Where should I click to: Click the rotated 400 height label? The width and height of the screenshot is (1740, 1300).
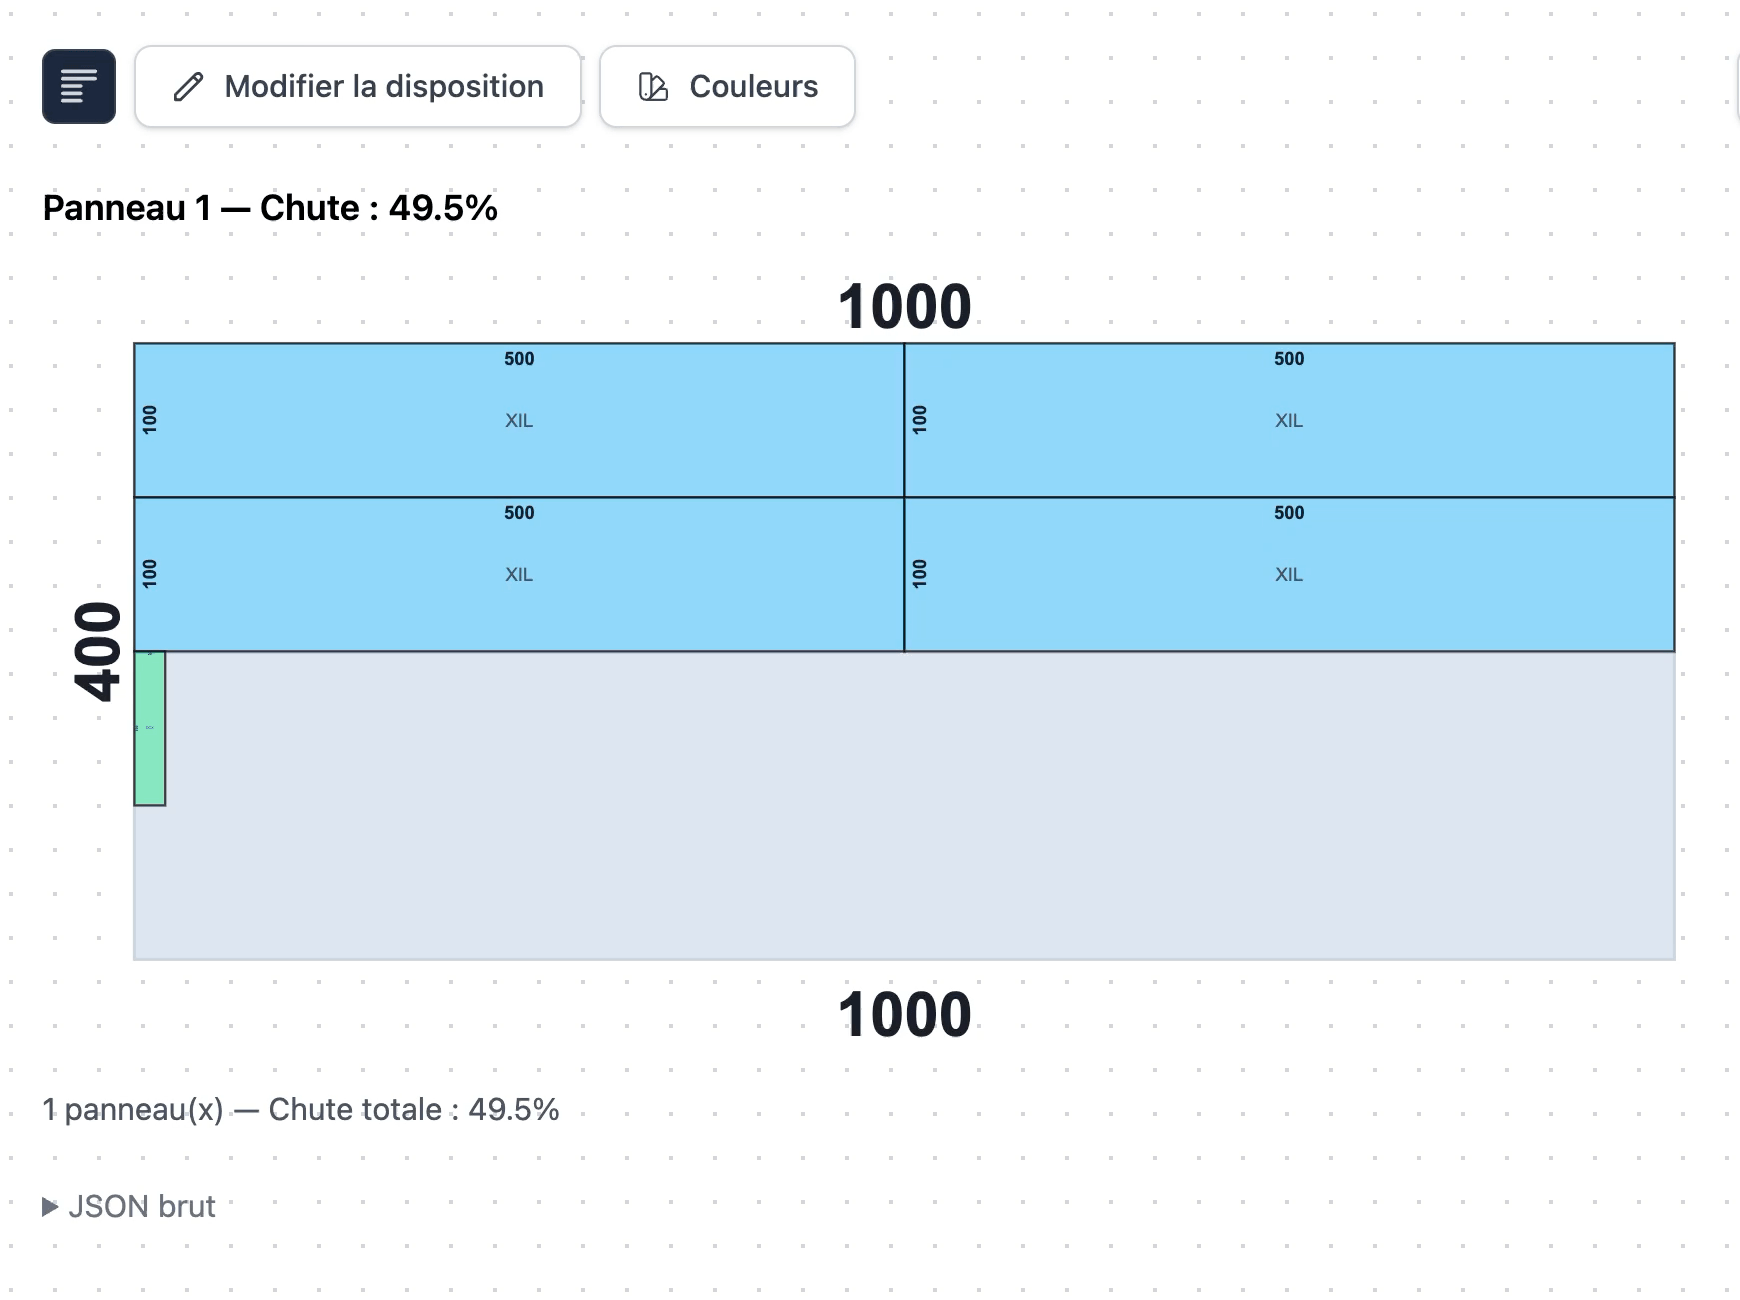(x=98, y=652)
